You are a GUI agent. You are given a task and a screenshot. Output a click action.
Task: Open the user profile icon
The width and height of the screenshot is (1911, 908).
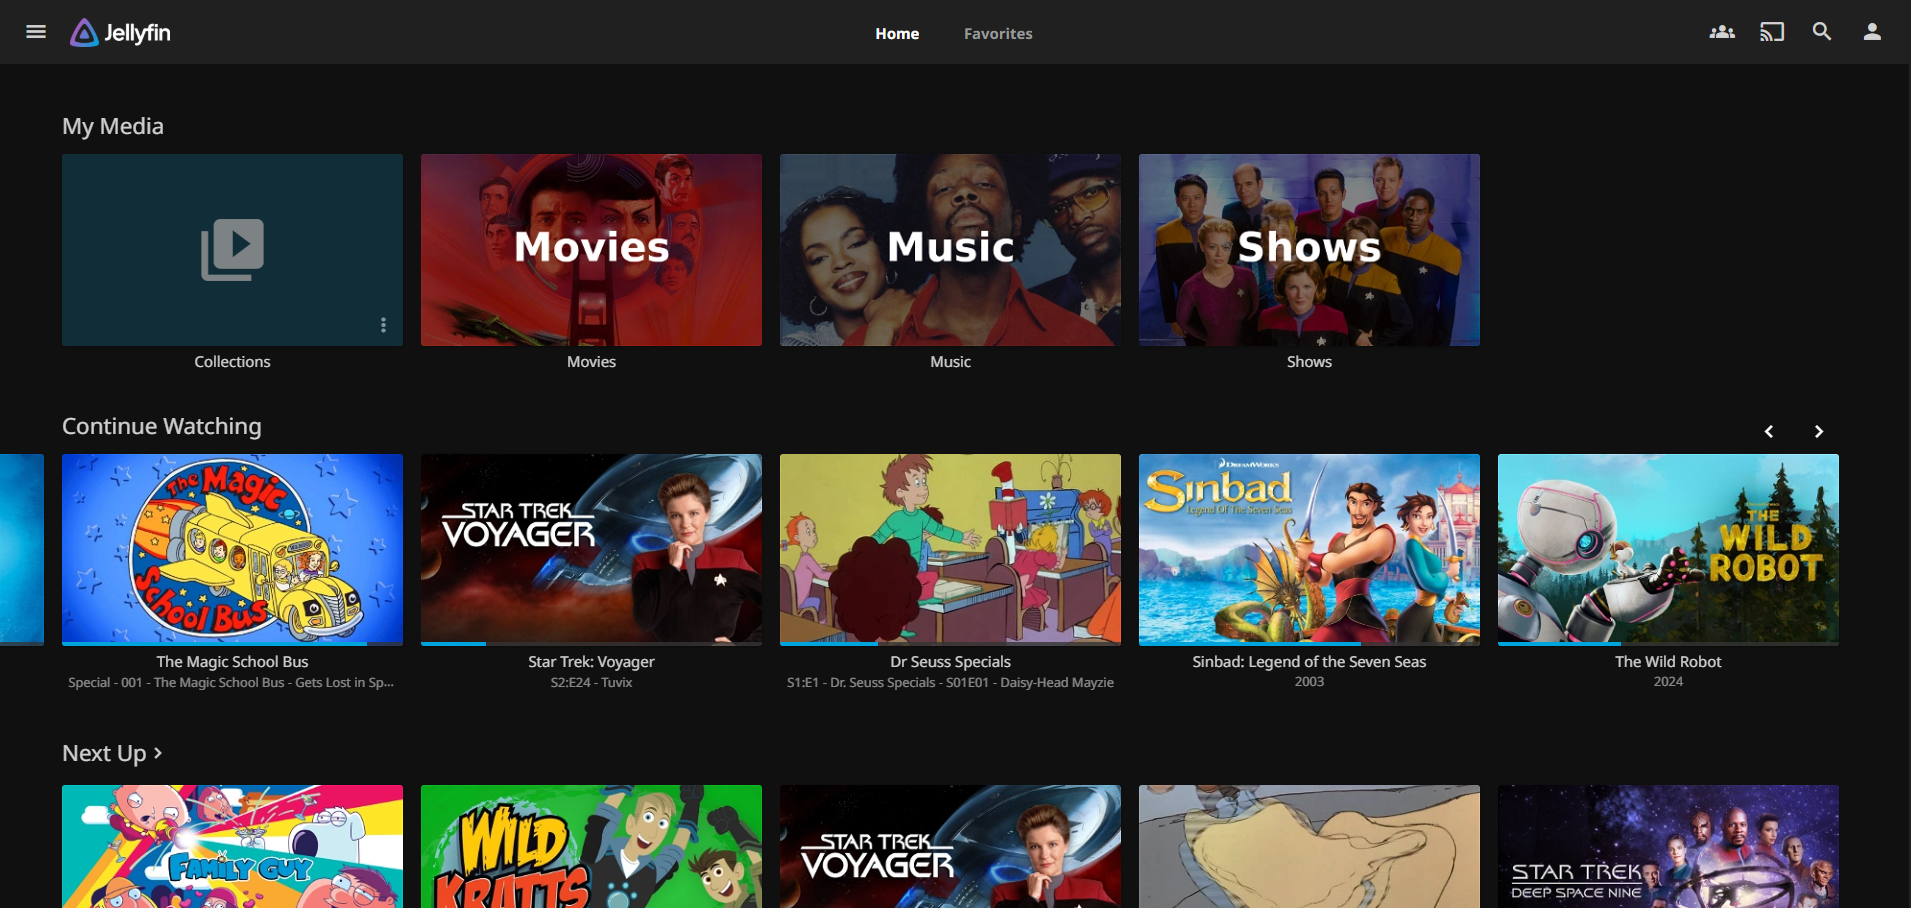(x=1872, y=32)
